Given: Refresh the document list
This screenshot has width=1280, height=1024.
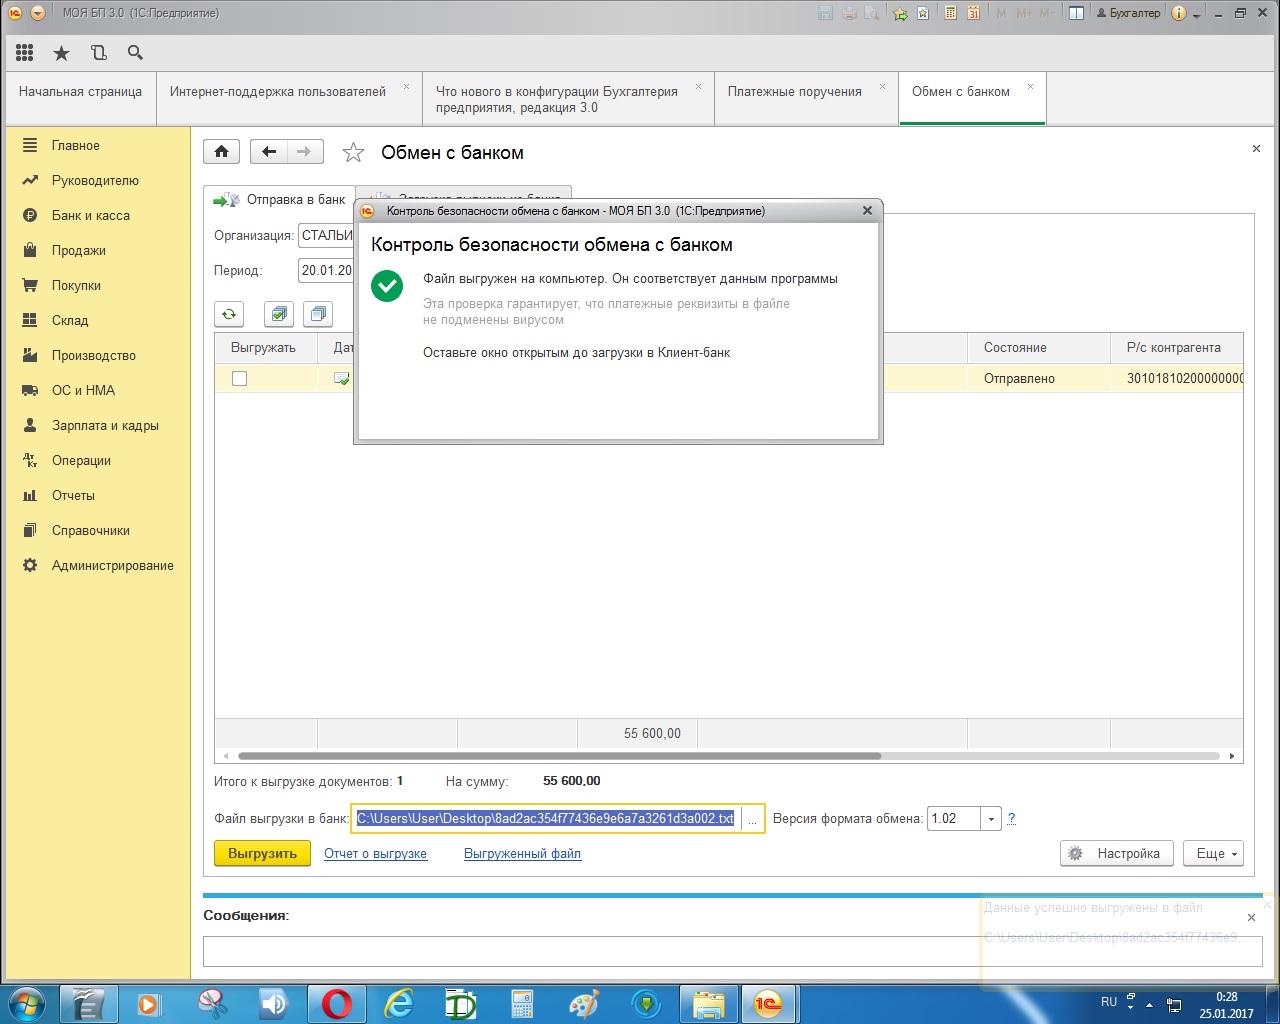Looking at the screenshot, I should click(x=229, y=314).
